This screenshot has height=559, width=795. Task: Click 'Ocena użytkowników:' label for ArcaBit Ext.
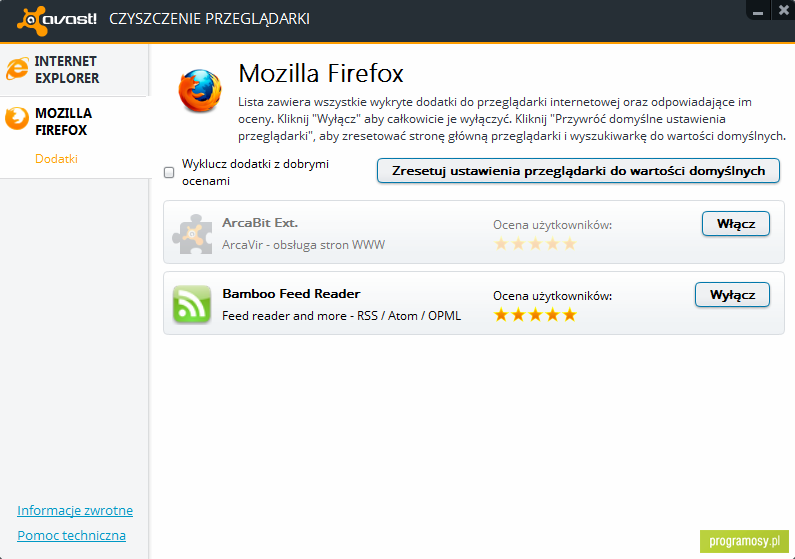point(553,225)
